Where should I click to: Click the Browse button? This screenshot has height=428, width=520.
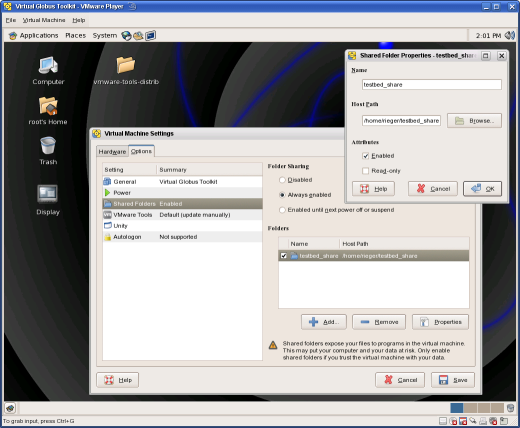click(x=474, y=121)
